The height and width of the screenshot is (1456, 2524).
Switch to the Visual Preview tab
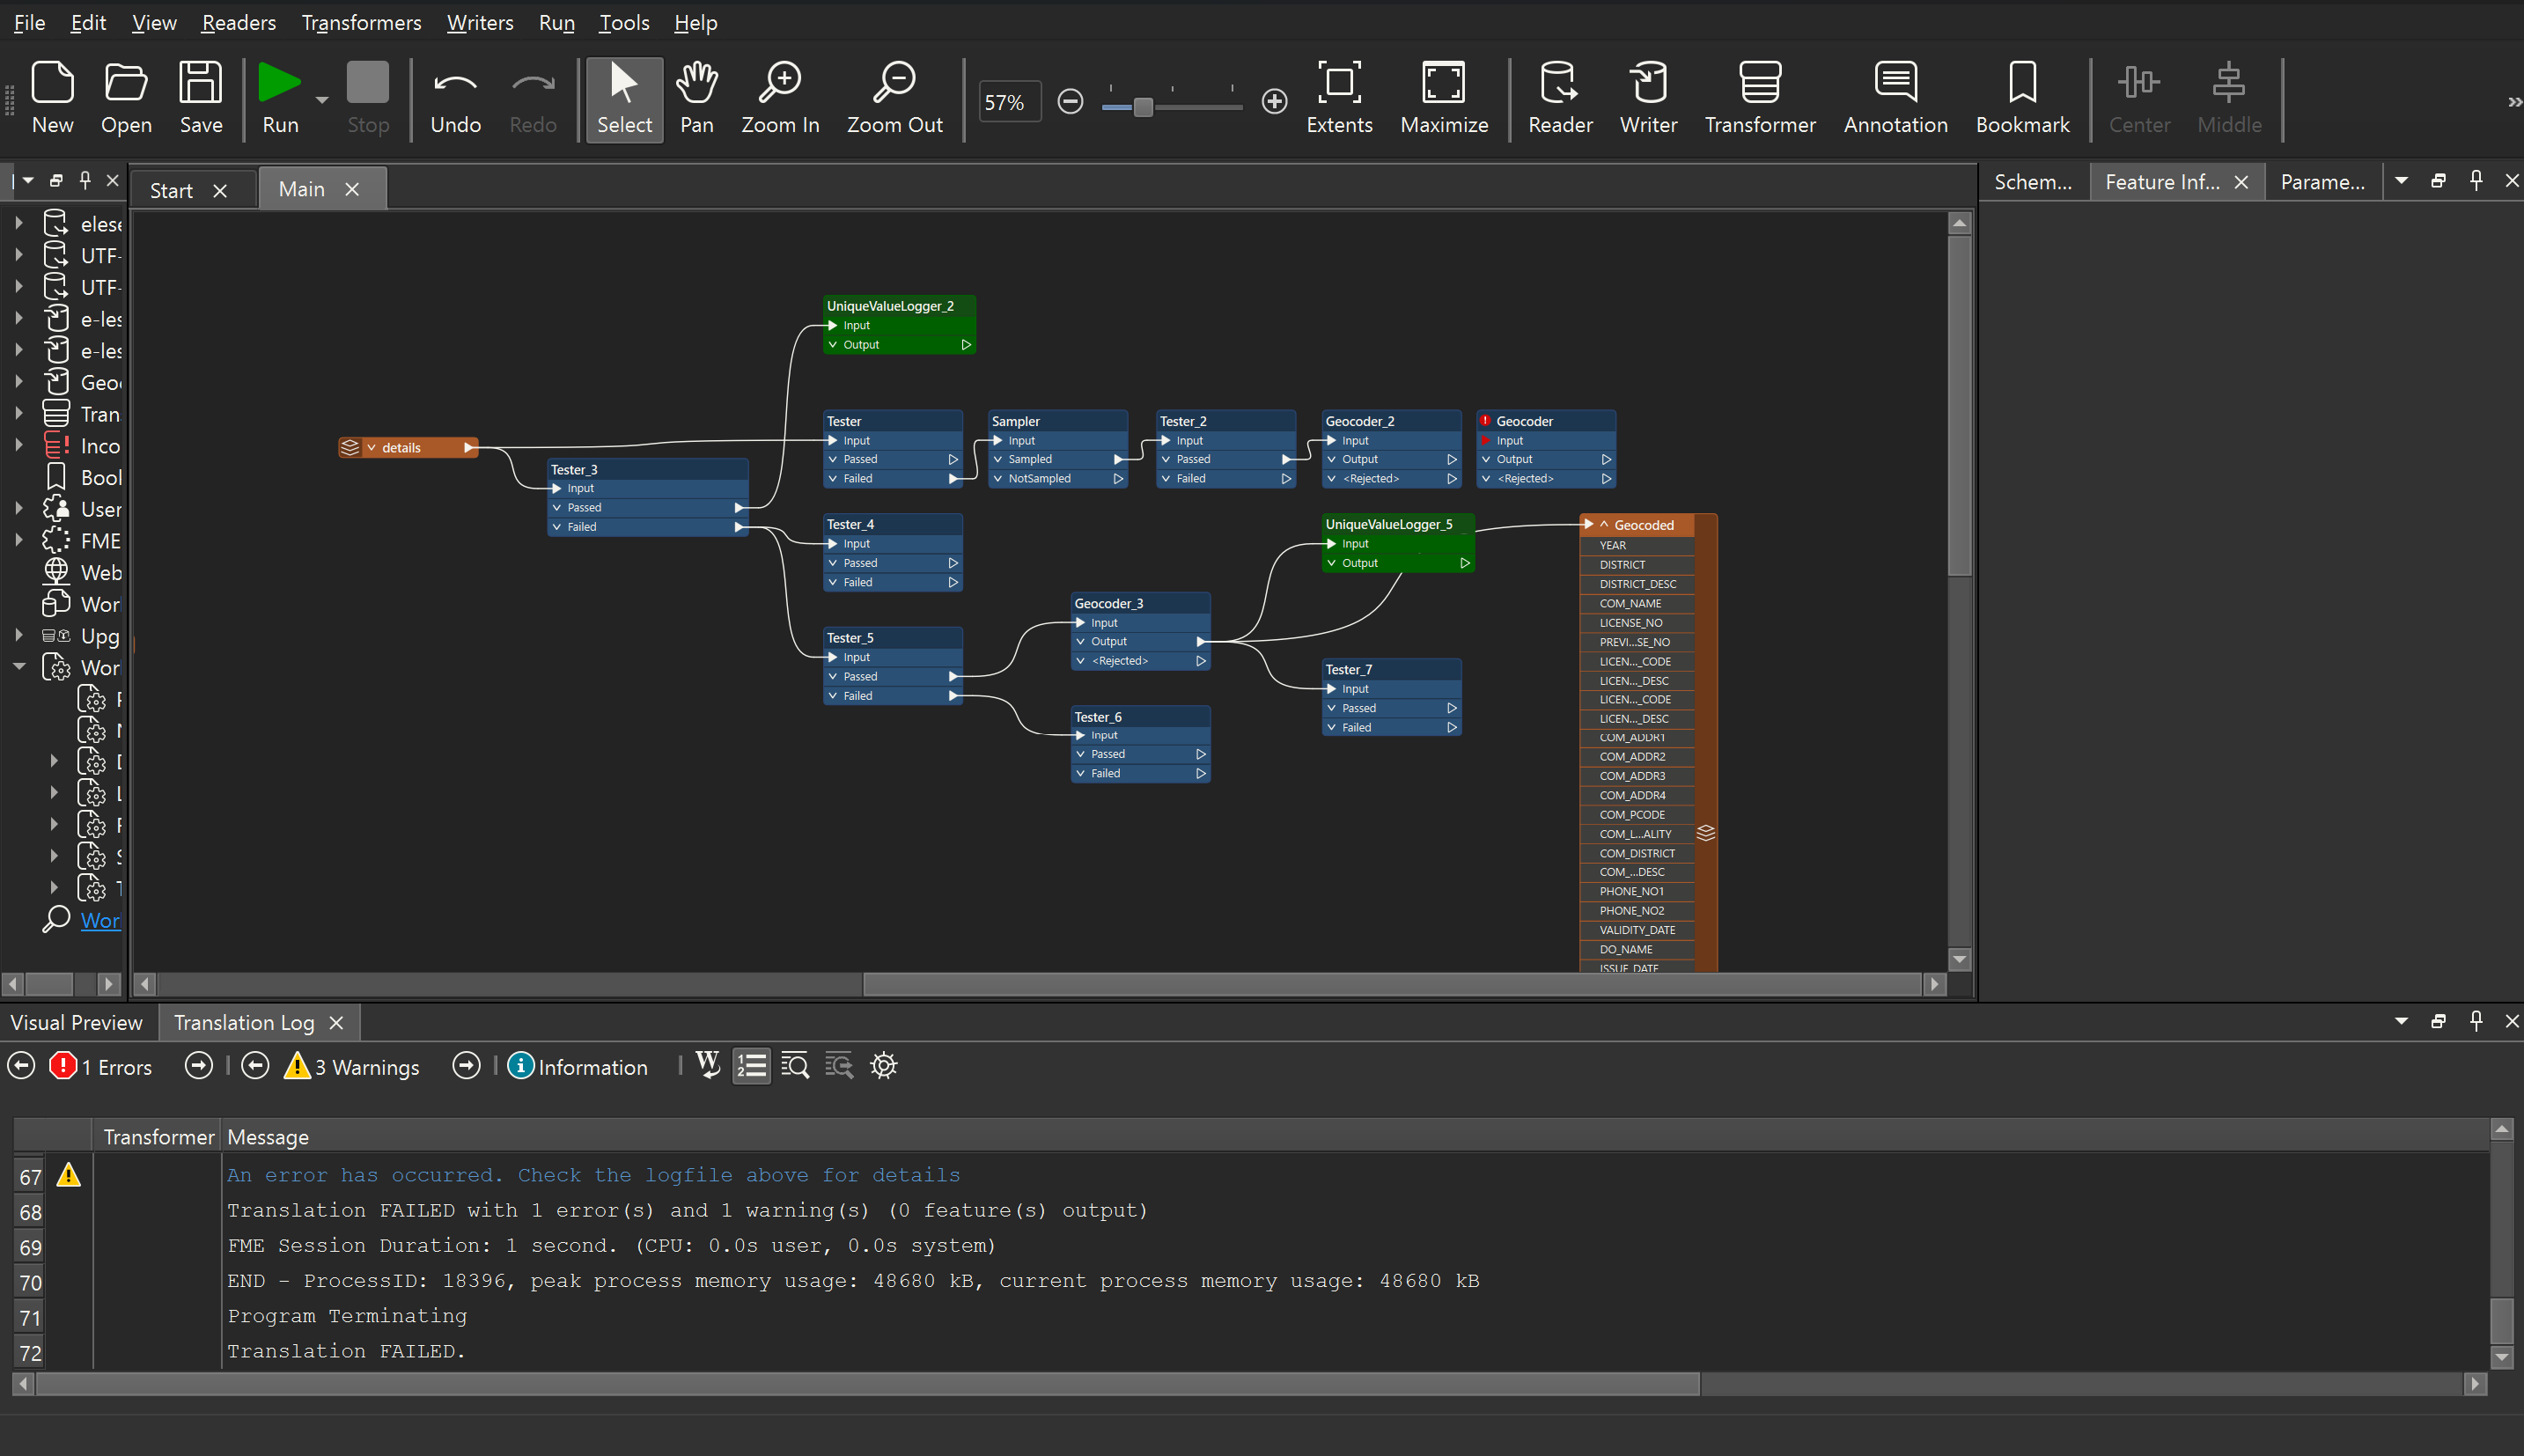[76, 1022]
